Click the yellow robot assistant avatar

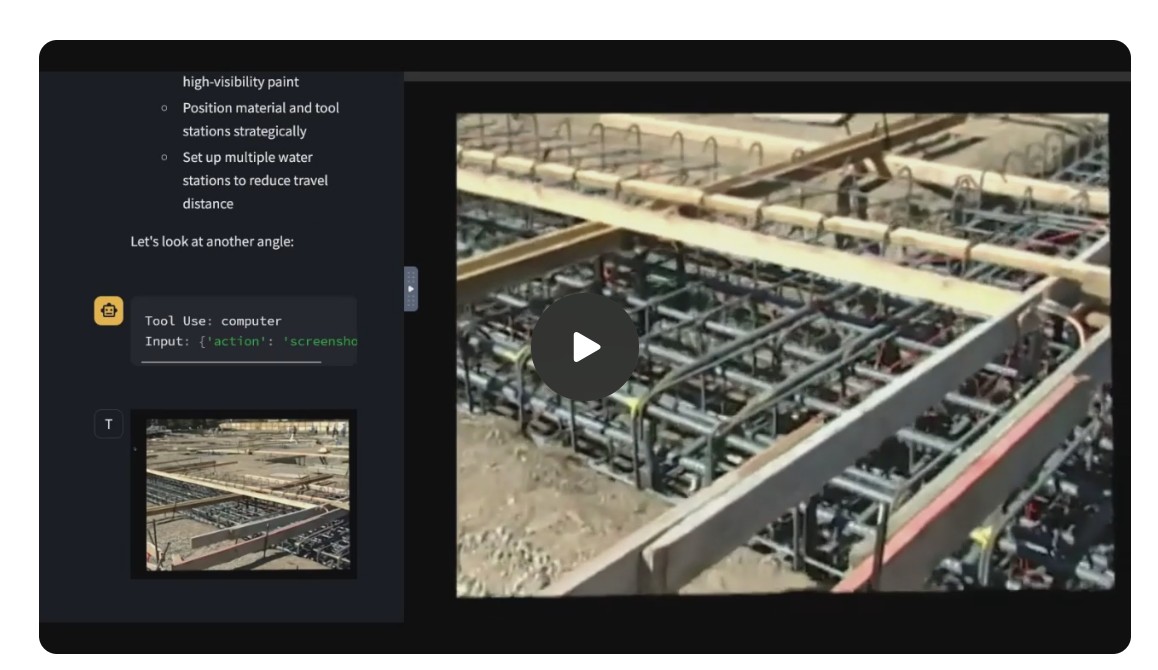tap(109, 311)
